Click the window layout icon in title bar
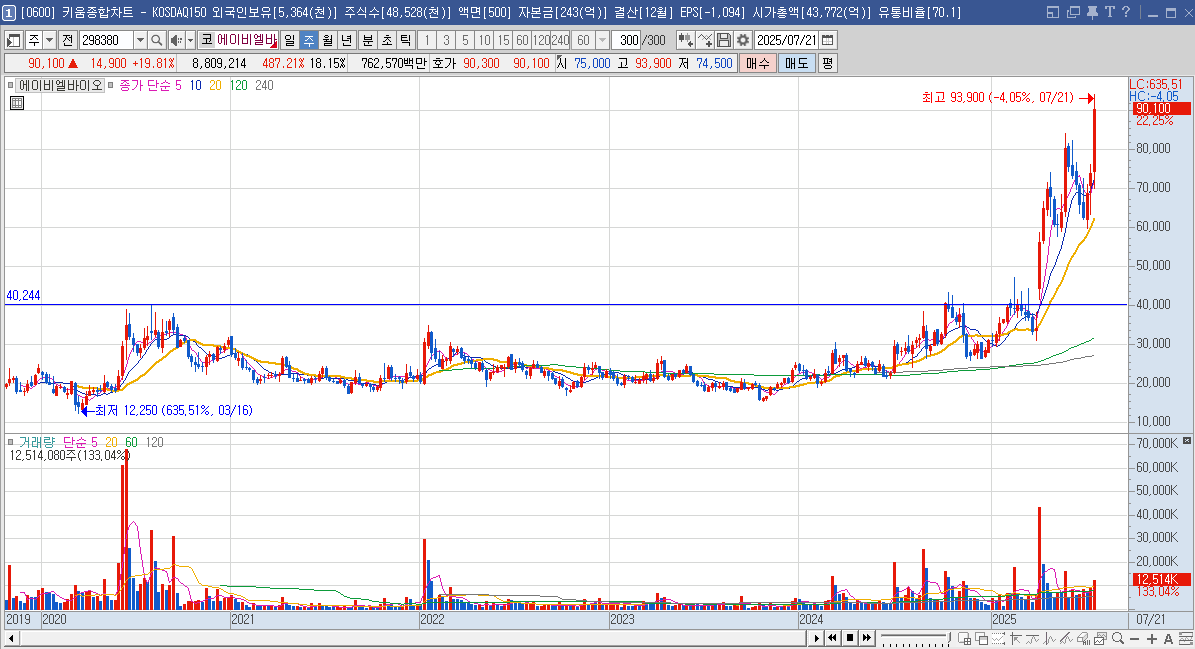The image size is (1195, 649). tap(1053, 12)
